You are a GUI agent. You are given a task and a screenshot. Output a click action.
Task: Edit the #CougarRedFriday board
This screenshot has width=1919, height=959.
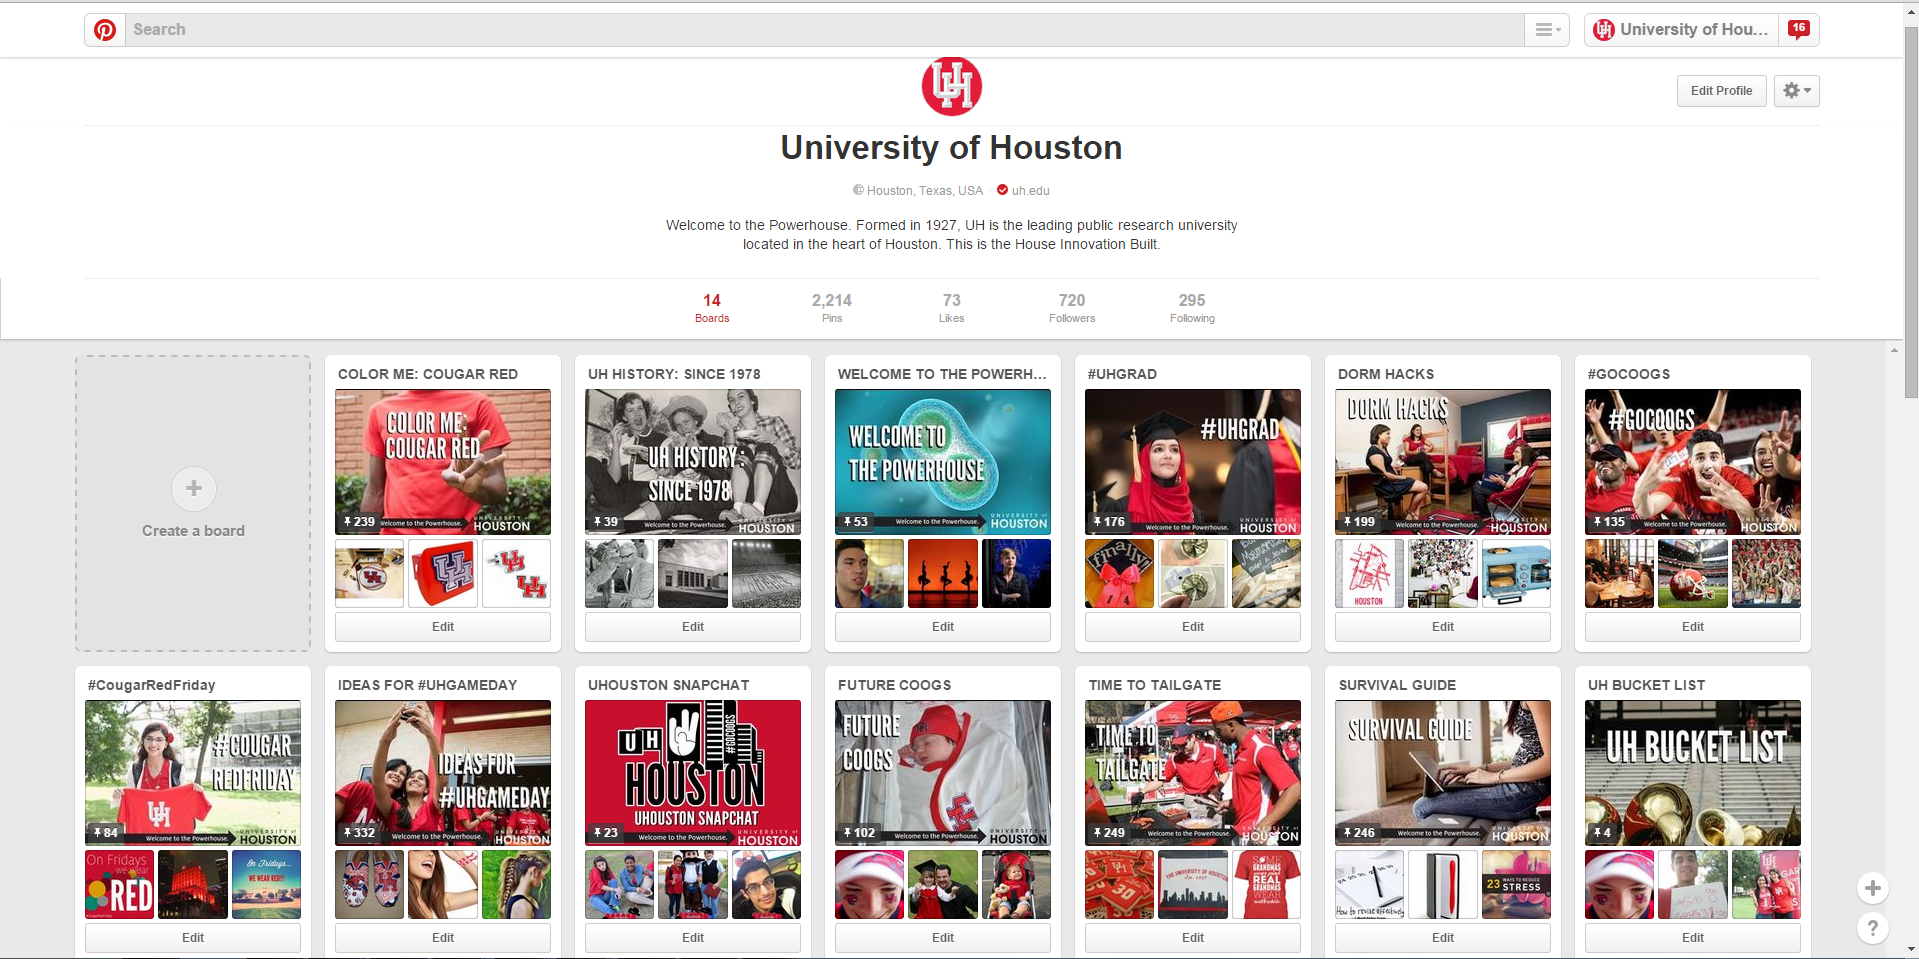pyautogui.click(x=193, y=938)
